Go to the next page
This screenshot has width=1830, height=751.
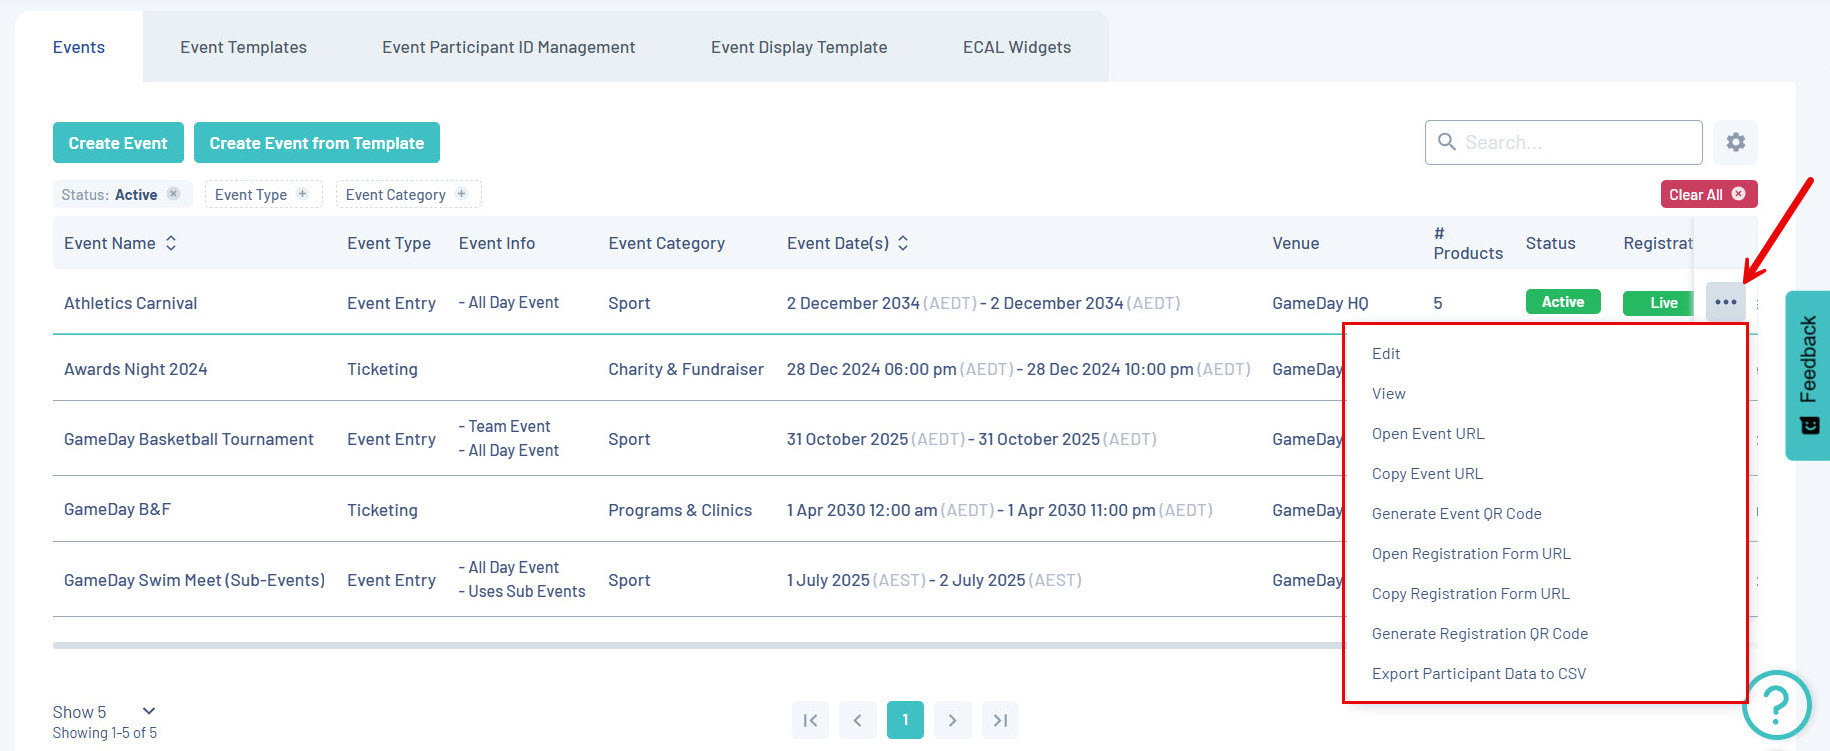click(953, 720)
